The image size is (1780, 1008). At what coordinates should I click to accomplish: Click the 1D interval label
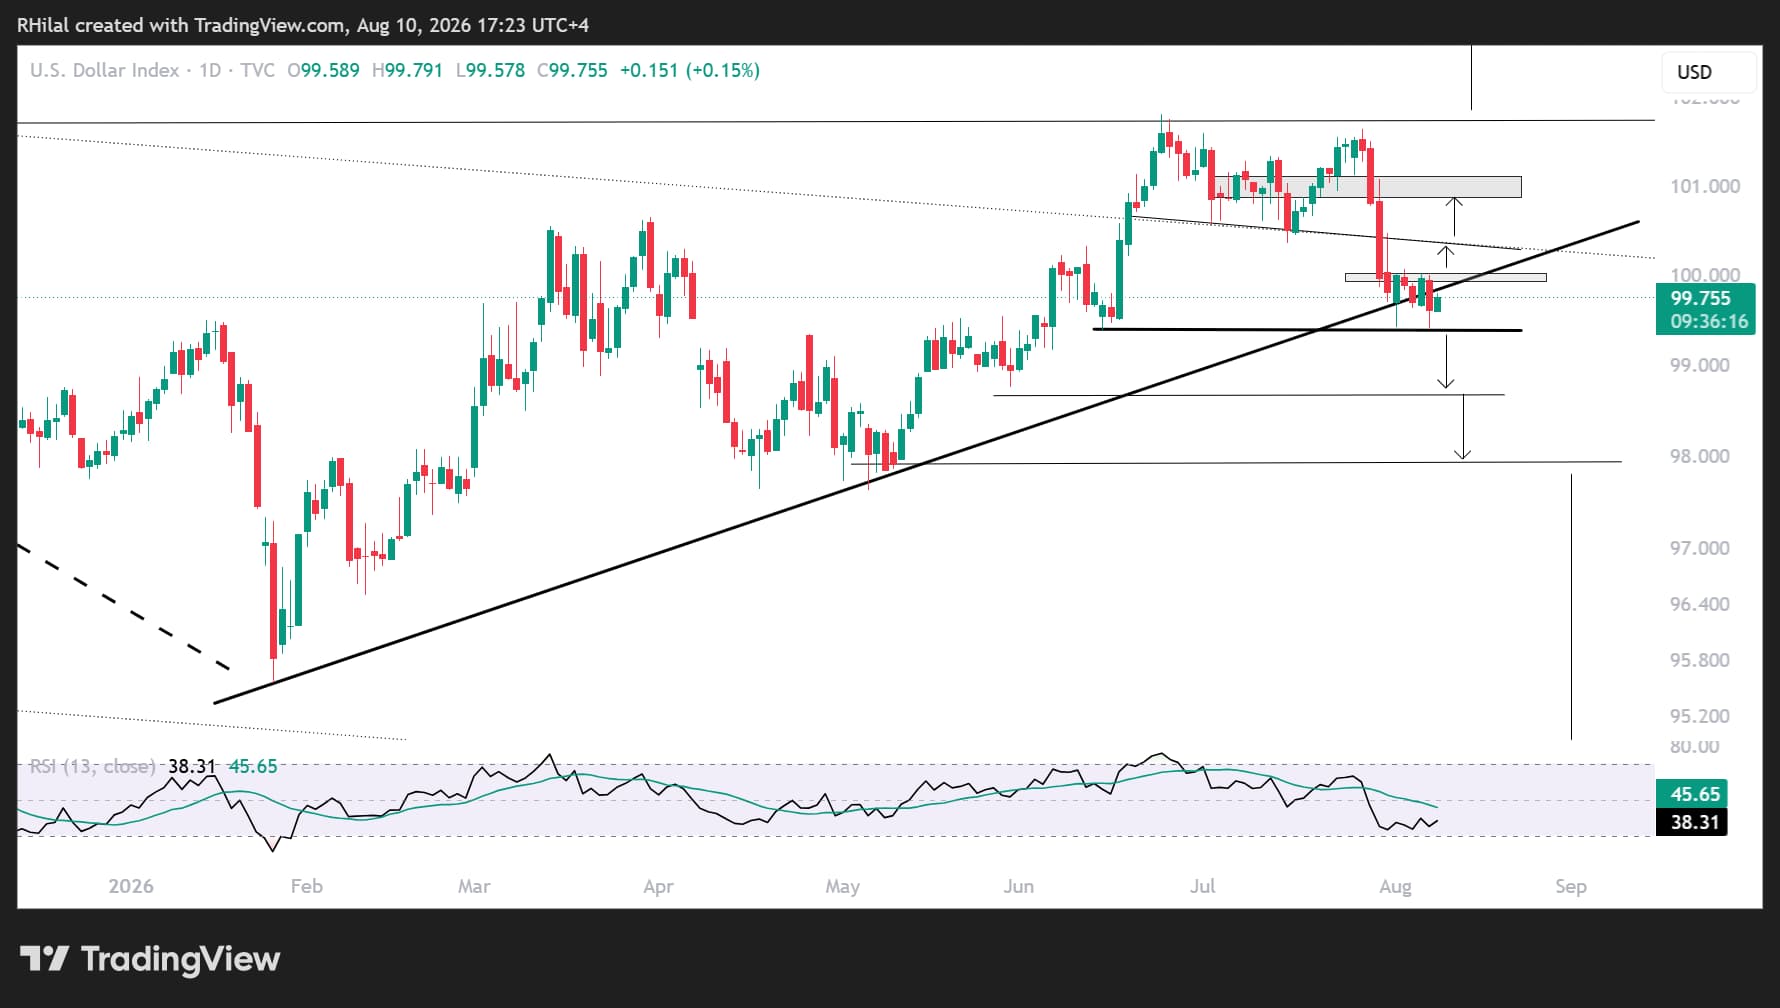point(210,70)
